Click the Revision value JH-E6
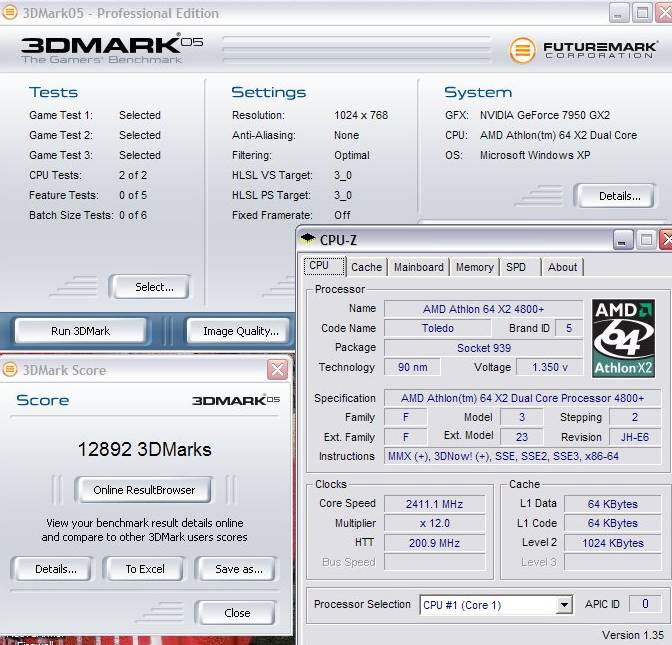 (x=635, y=437)
